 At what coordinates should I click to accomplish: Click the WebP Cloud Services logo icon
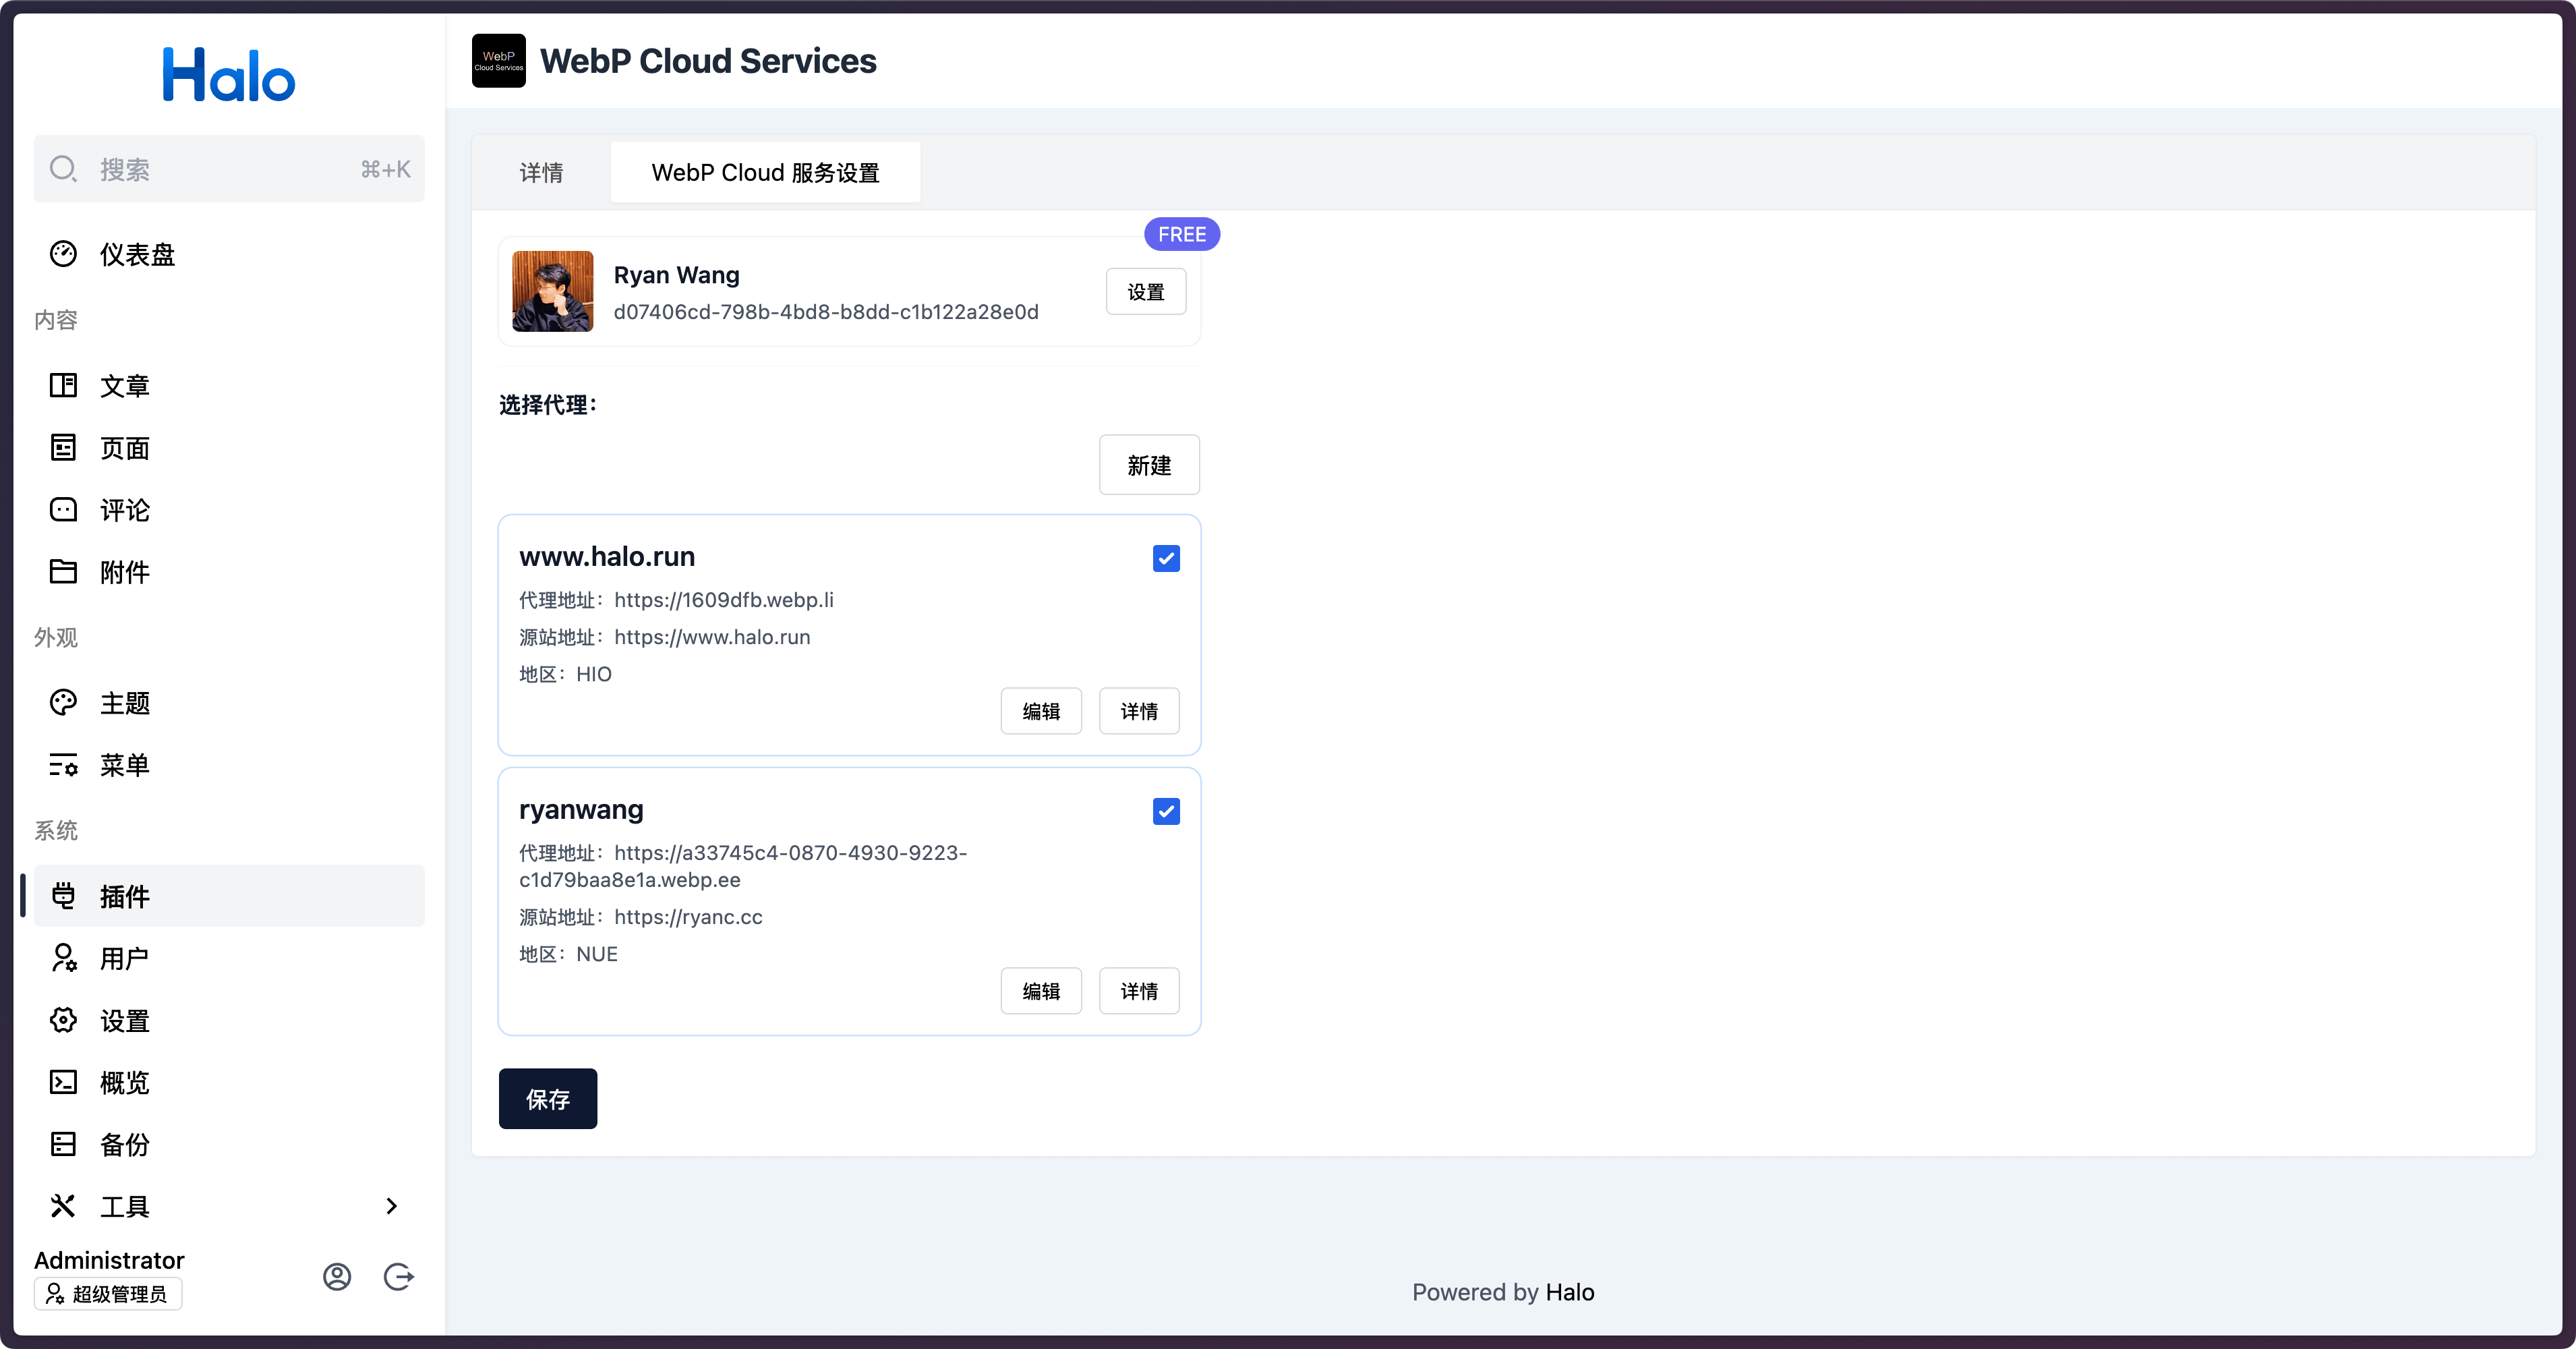(x=498, y=61)
